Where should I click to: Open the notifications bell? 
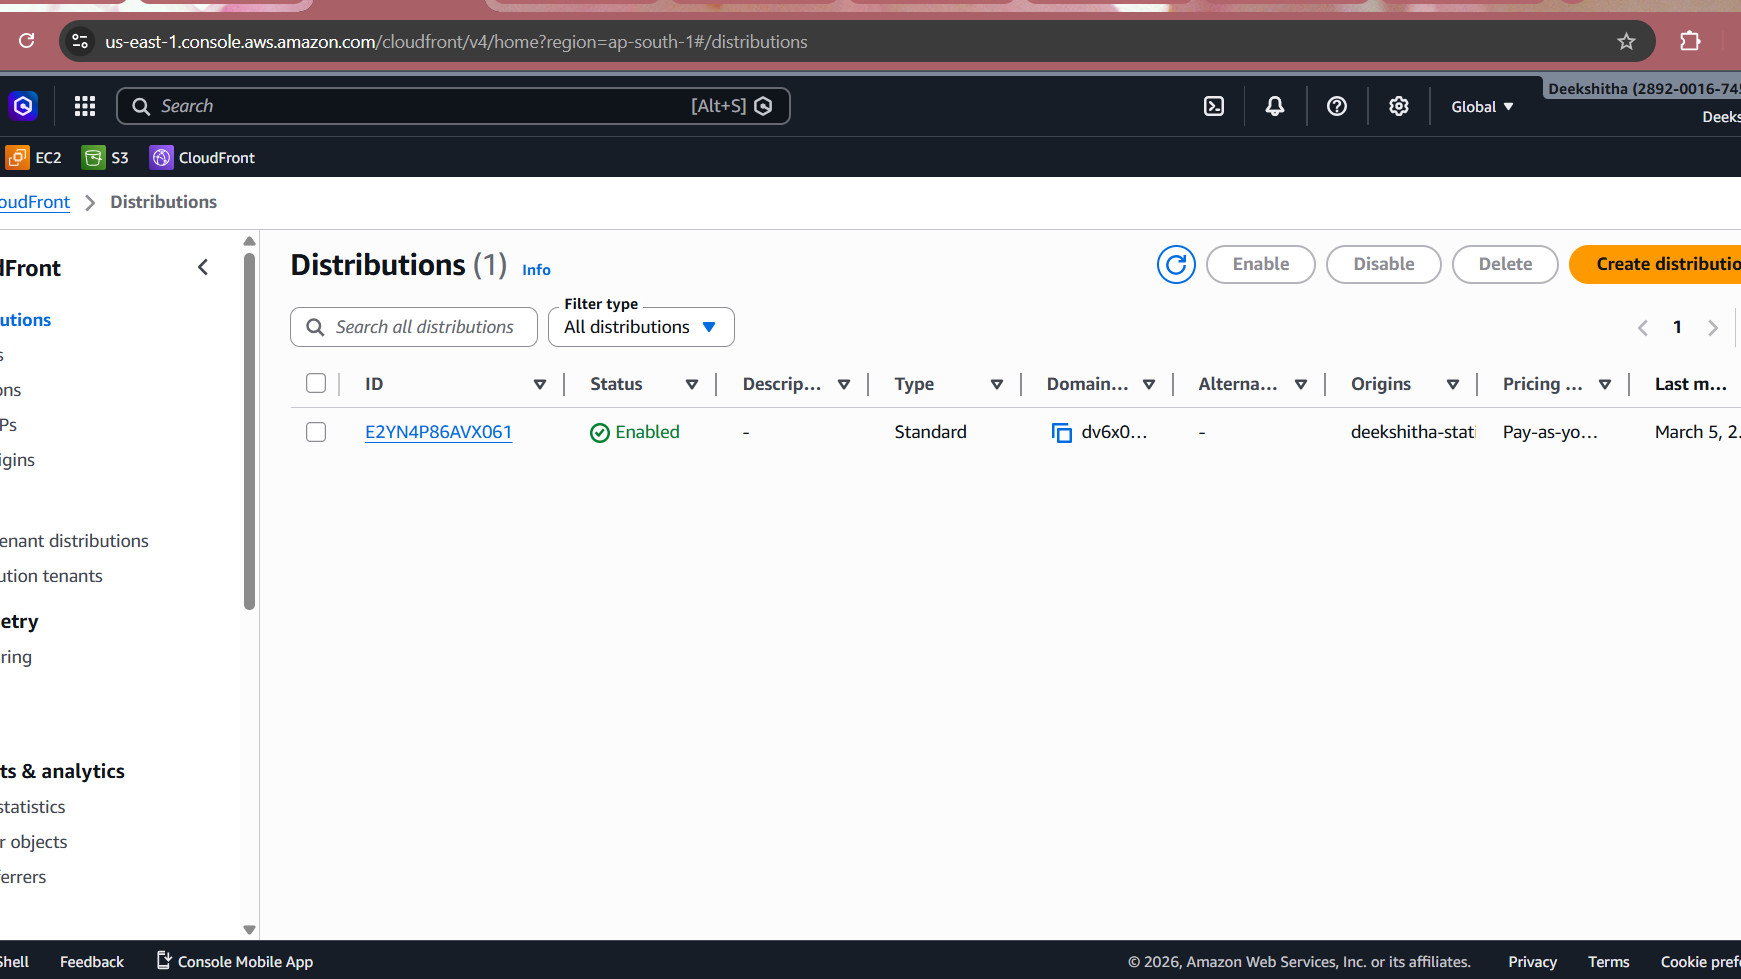pyautogui.click(x=1274, y=106)
